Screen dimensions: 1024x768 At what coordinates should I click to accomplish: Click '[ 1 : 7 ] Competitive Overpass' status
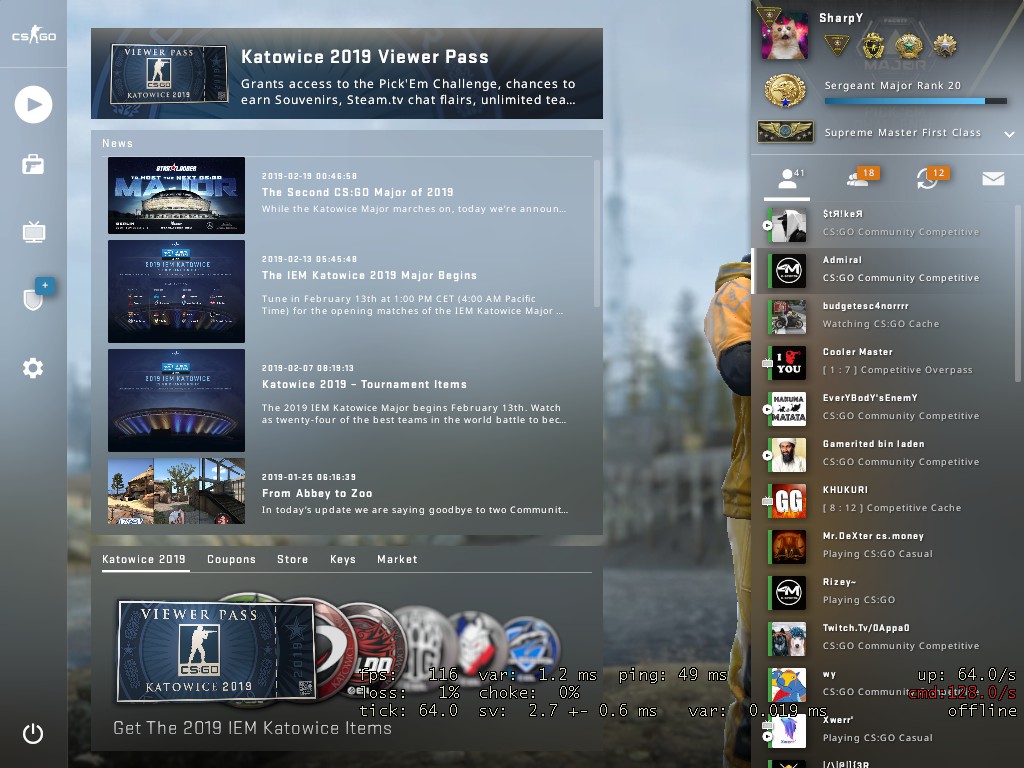pos(897,370)
